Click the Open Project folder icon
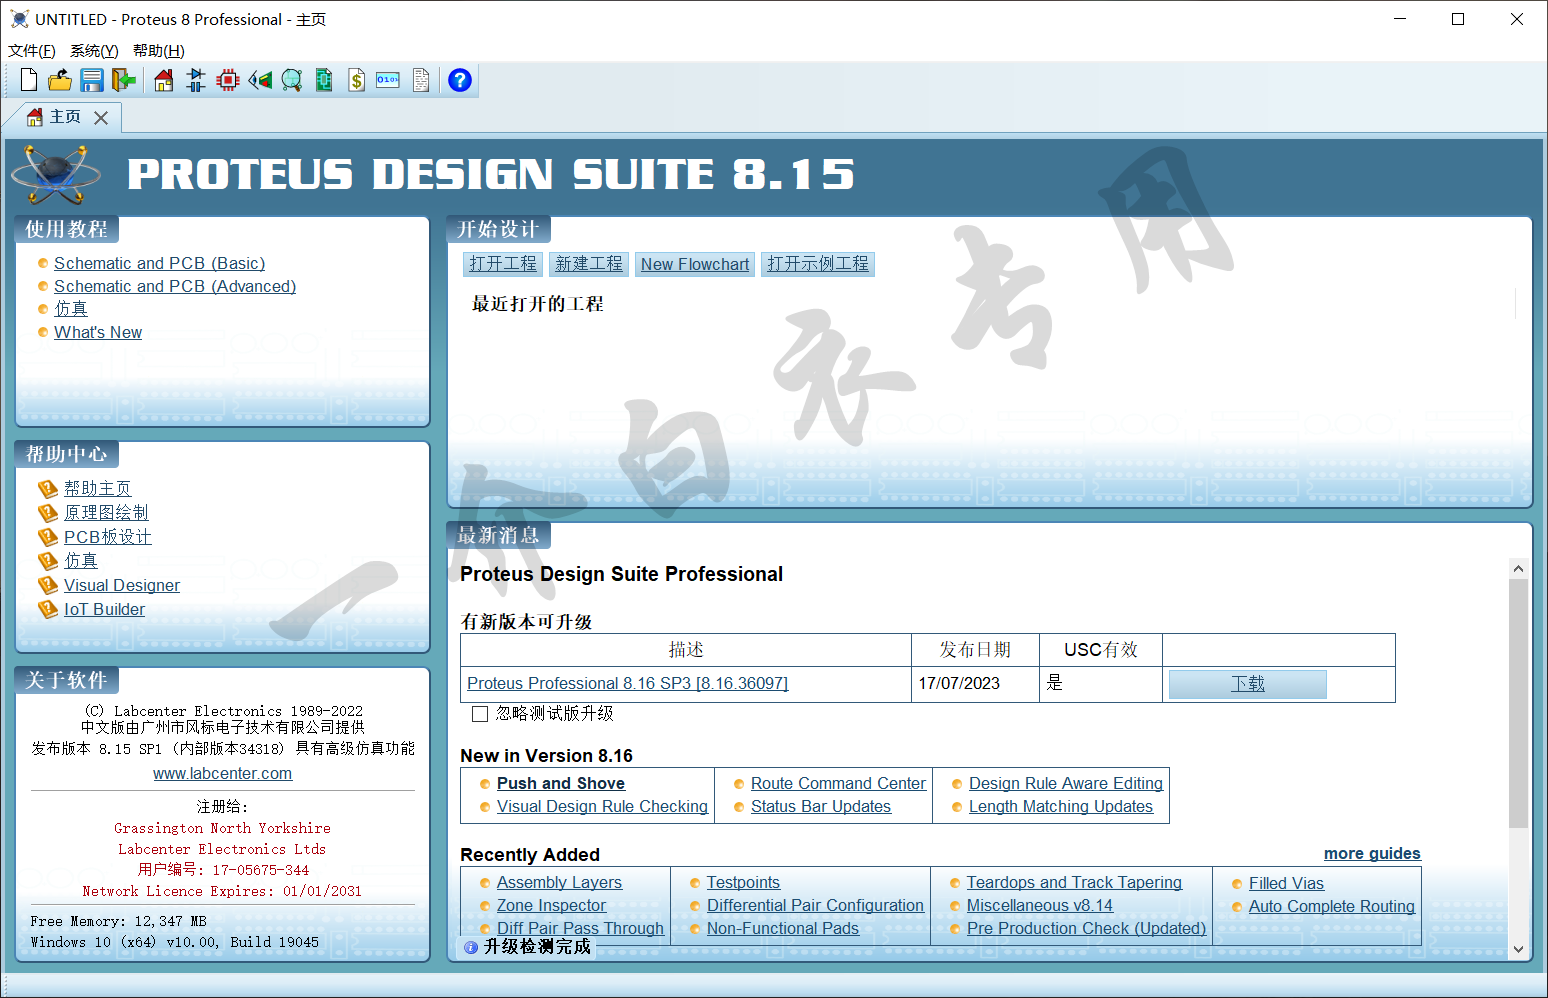Viewport: 1548px width, 998px height. [x=60, y=80]
